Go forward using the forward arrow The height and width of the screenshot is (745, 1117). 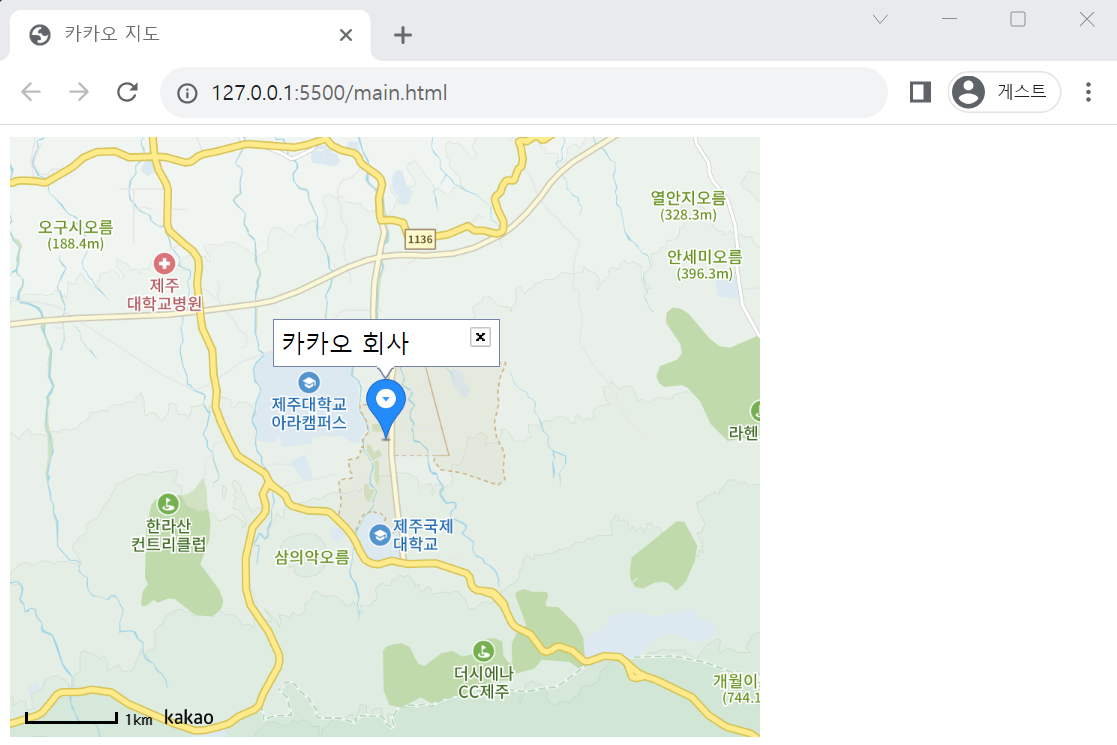point(79,92)
